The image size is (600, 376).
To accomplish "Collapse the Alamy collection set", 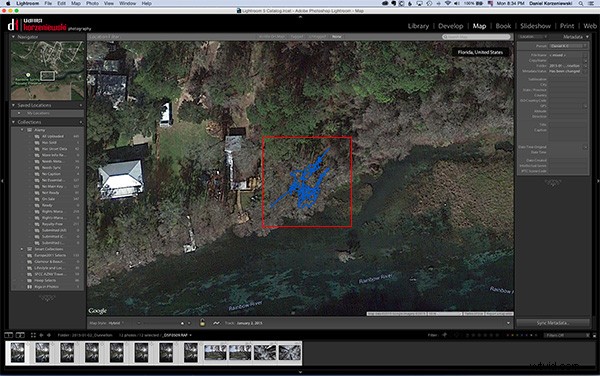I will (x=22, y=130).
